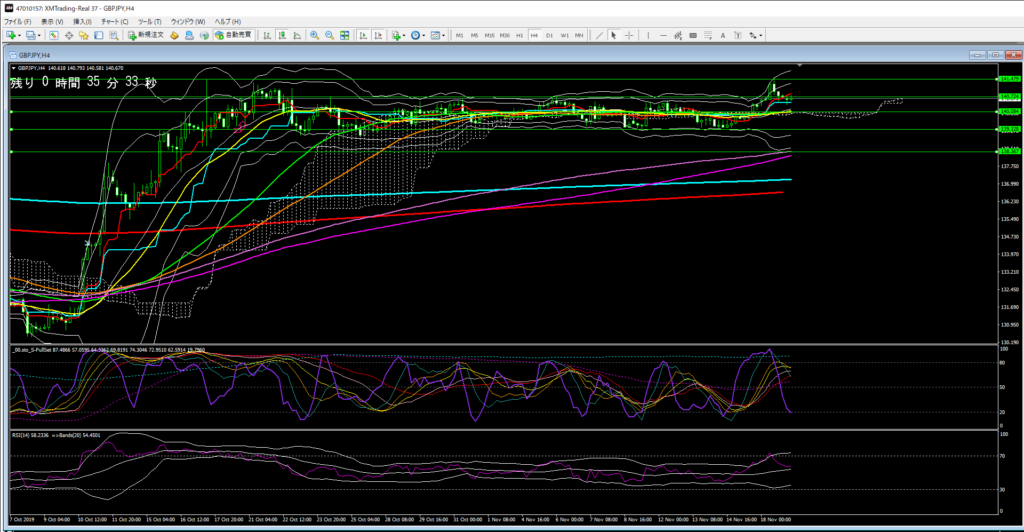Expand the indicators list dropdown arrow
The height and width of the screenshot is (532, 1024).
point(404,35)
